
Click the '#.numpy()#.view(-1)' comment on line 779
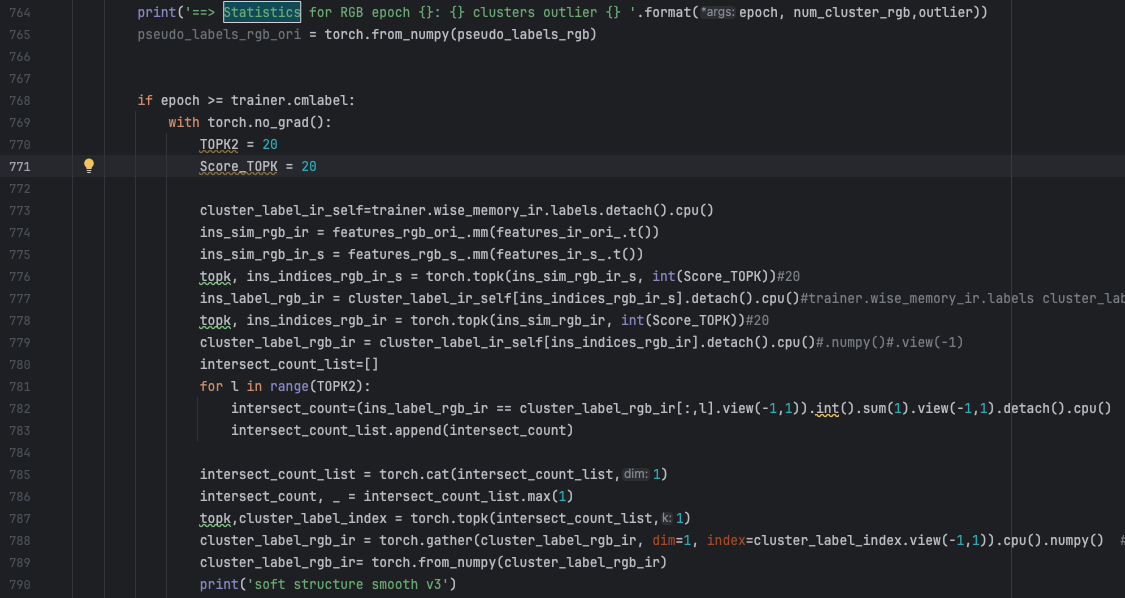click(890, 342)
